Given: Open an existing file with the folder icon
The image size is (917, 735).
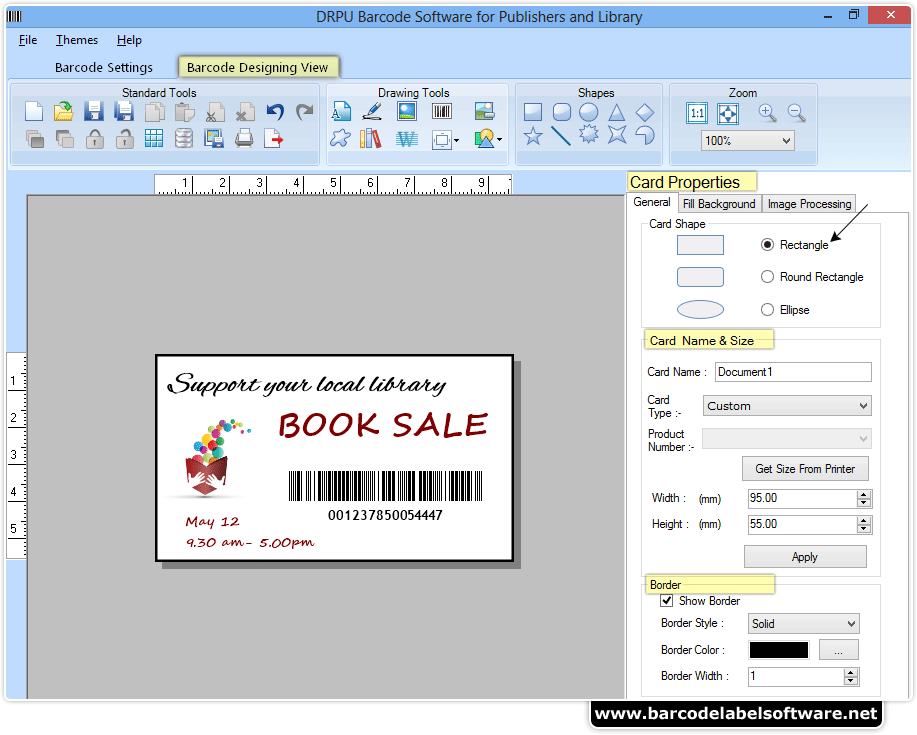Looking at the screenshot, I should [64, 111].
